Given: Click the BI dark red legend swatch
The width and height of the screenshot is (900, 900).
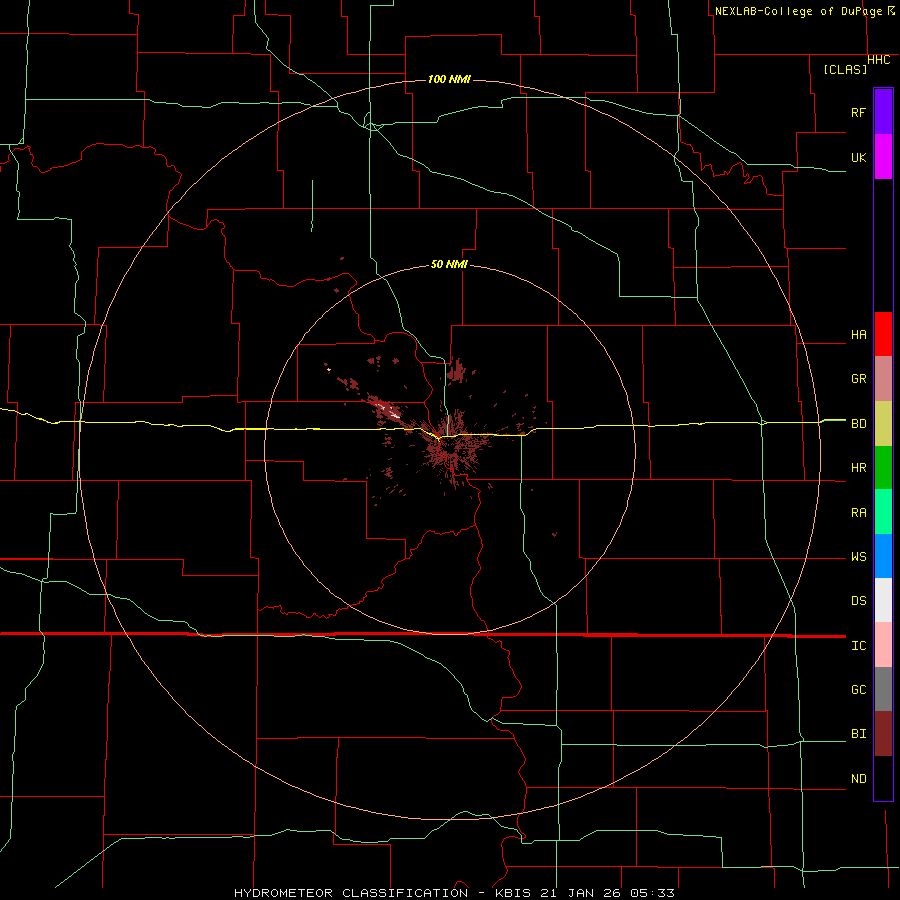Looking at the screenshot, I should coord(883,734).
